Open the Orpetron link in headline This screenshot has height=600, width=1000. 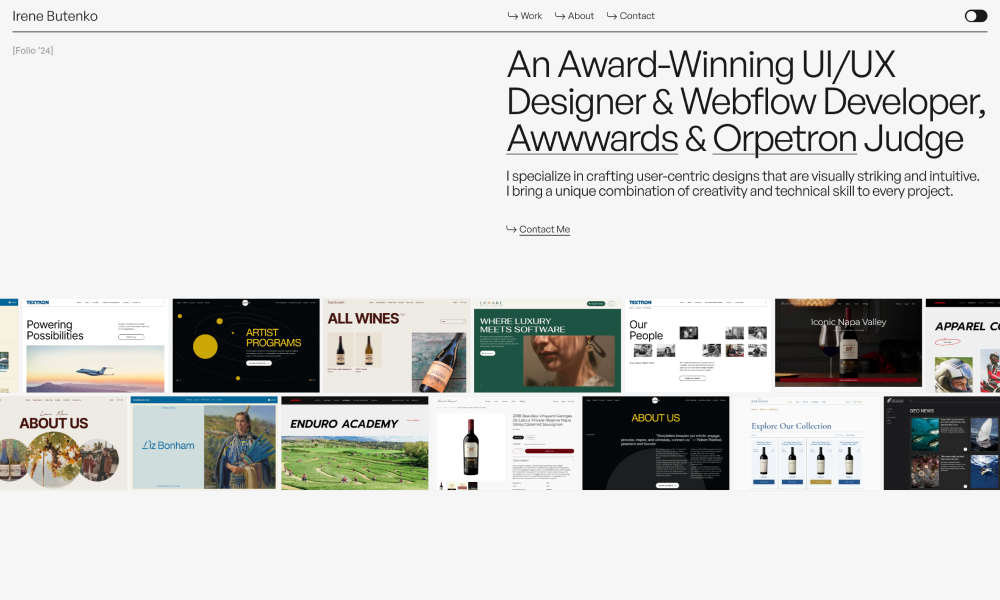tap(784, 139)
